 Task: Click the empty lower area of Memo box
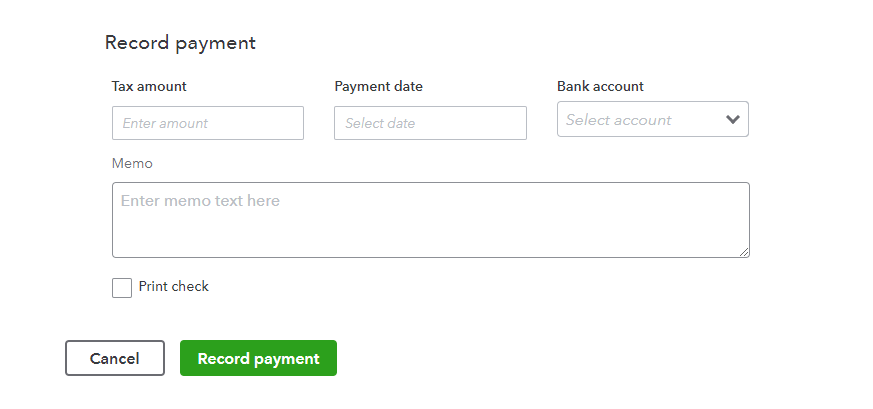click(430, 240)
